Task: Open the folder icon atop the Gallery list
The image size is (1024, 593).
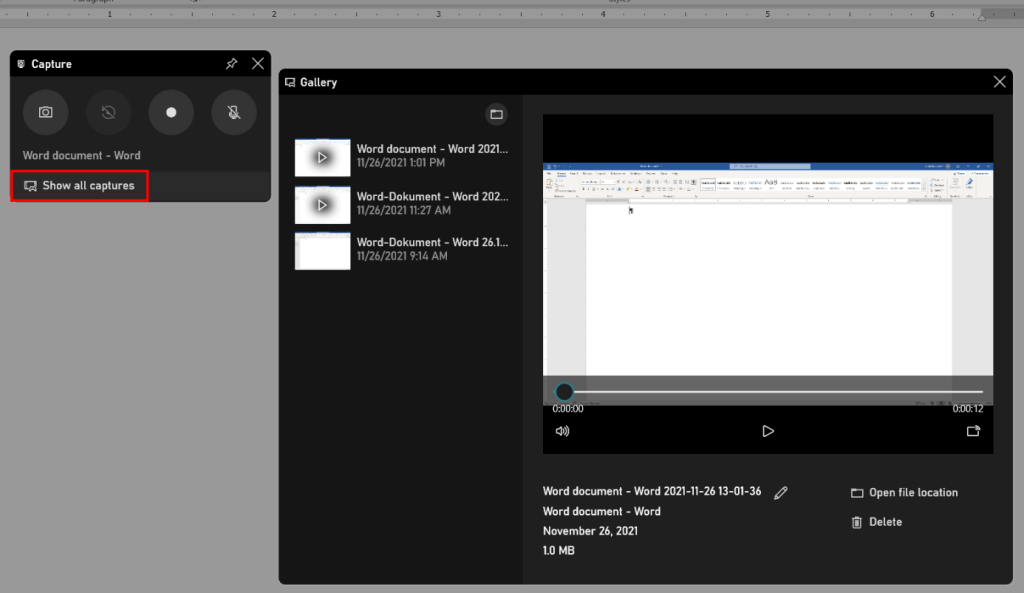Action: tap(496, 114)
